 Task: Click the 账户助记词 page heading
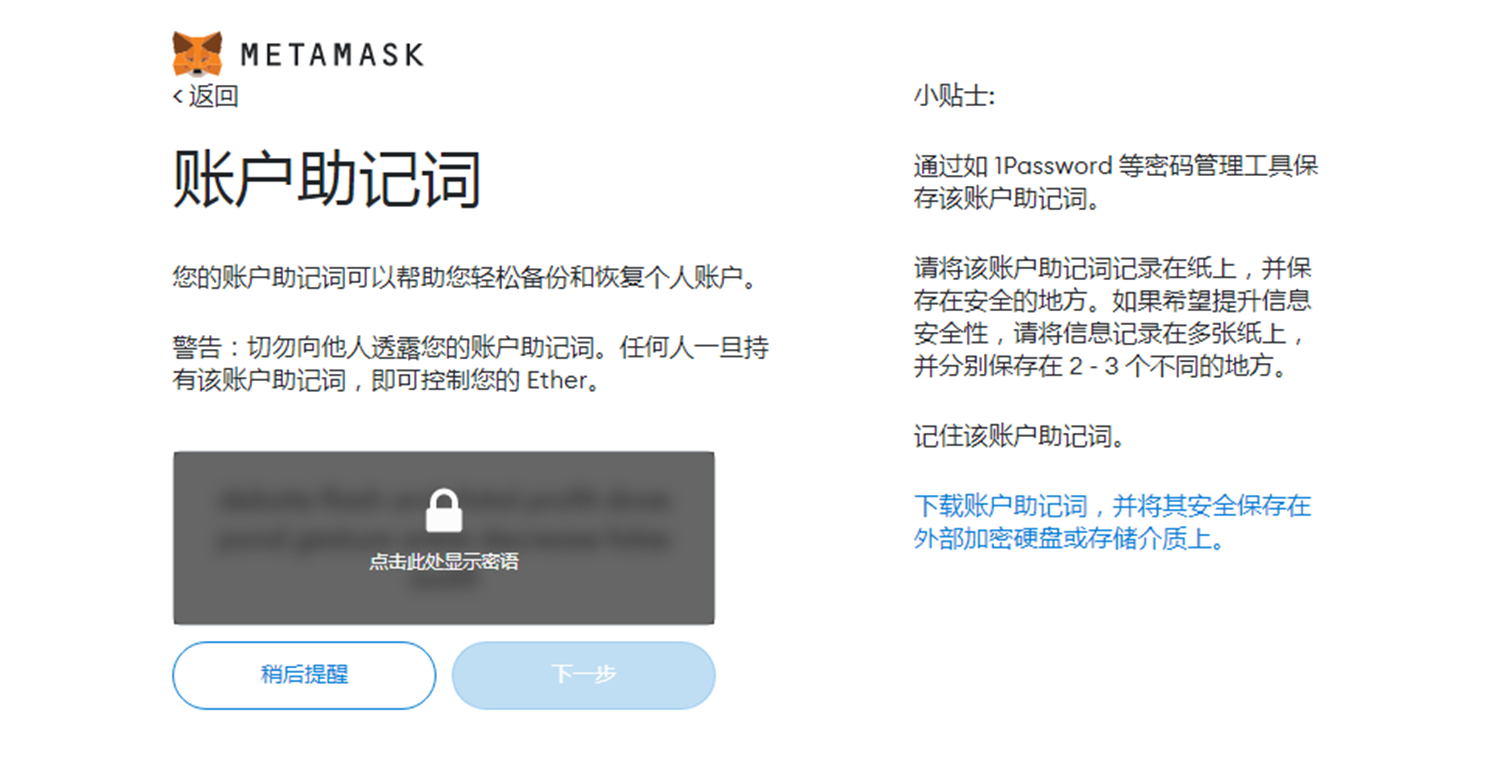328,180
